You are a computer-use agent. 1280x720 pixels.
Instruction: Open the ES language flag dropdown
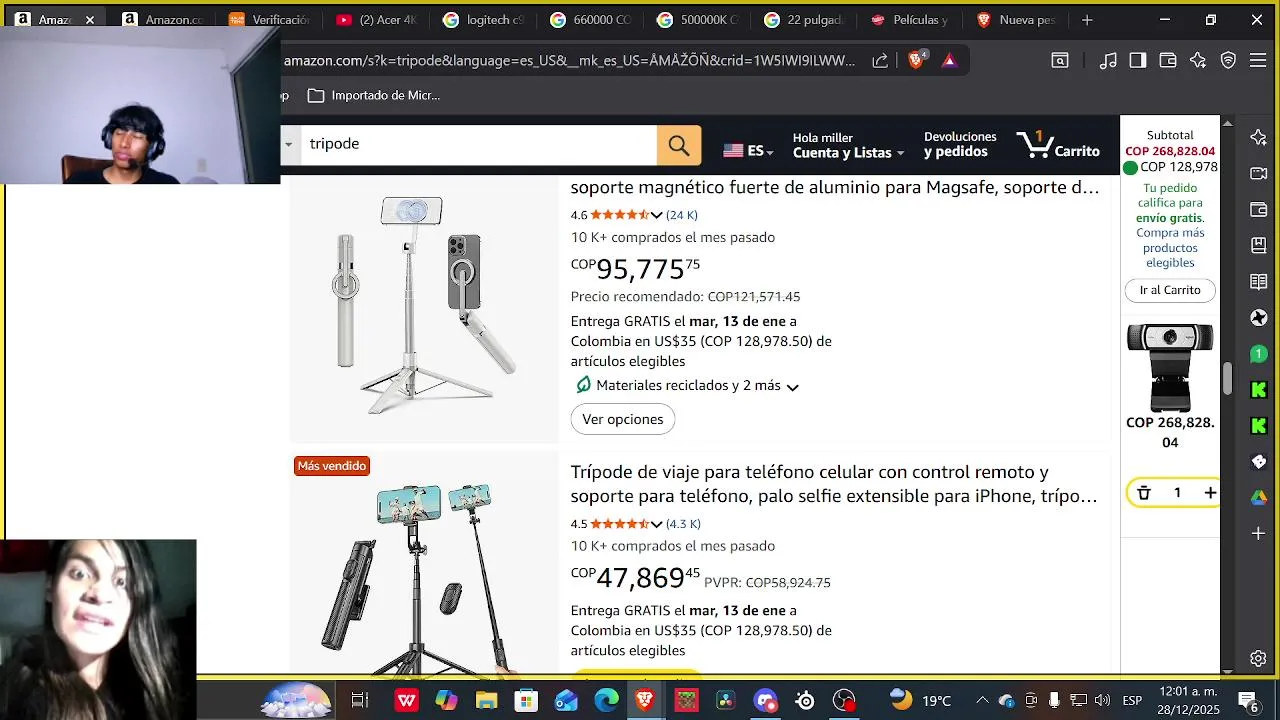tap(748, 151)
